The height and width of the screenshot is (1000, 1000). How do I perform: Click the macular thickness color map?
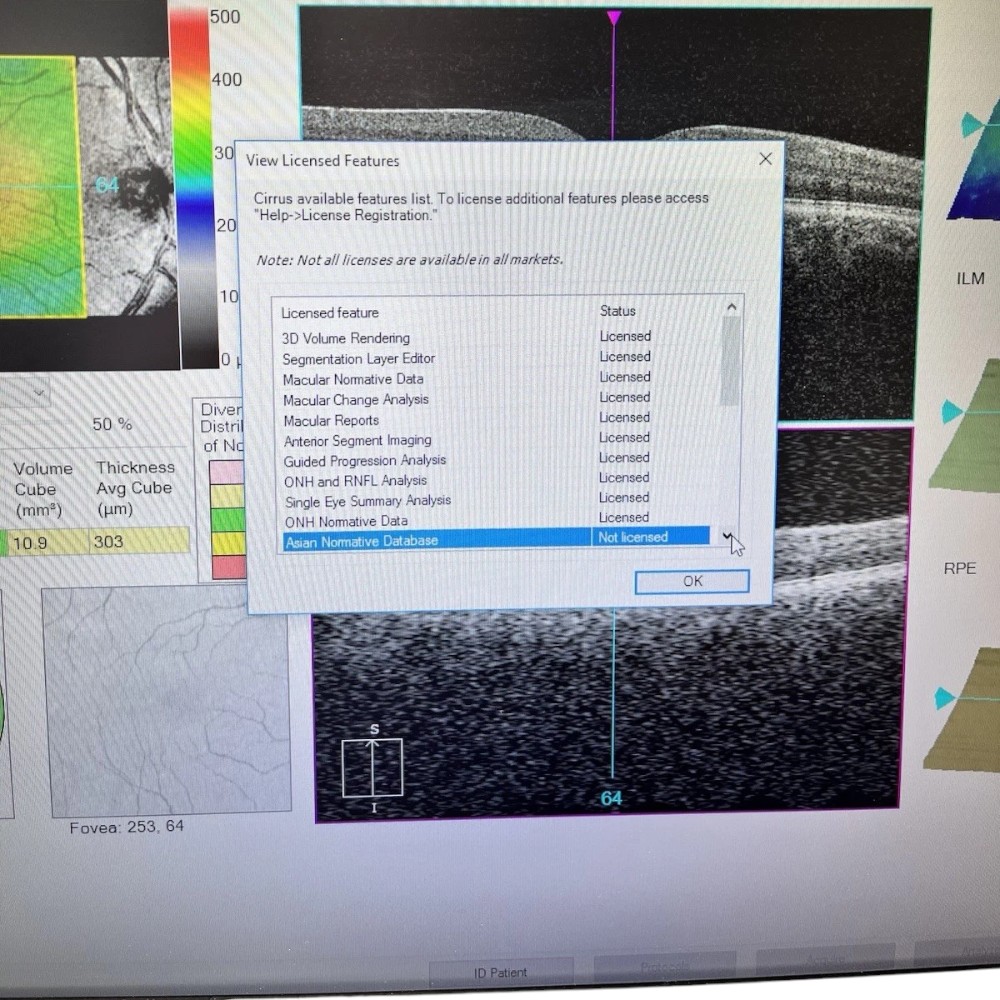coord(40,186)
